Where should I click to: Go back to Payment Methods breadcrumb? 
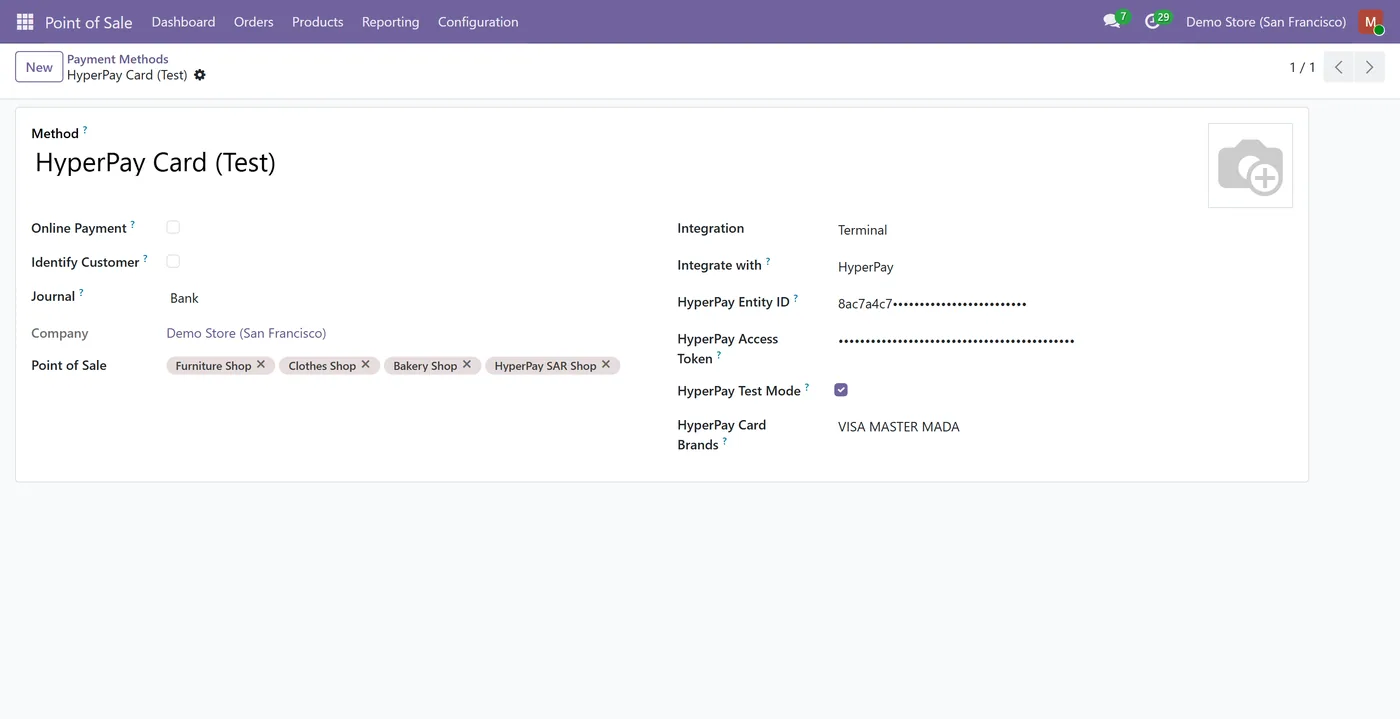(118, 59)
